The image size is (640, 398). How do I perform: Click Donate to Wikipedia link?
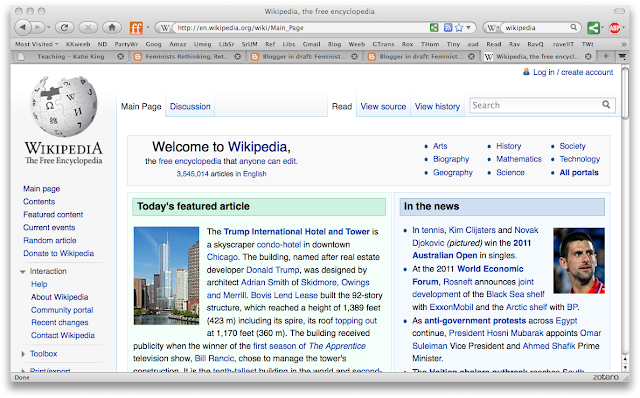pyautogui.click(x=58, y=253)
